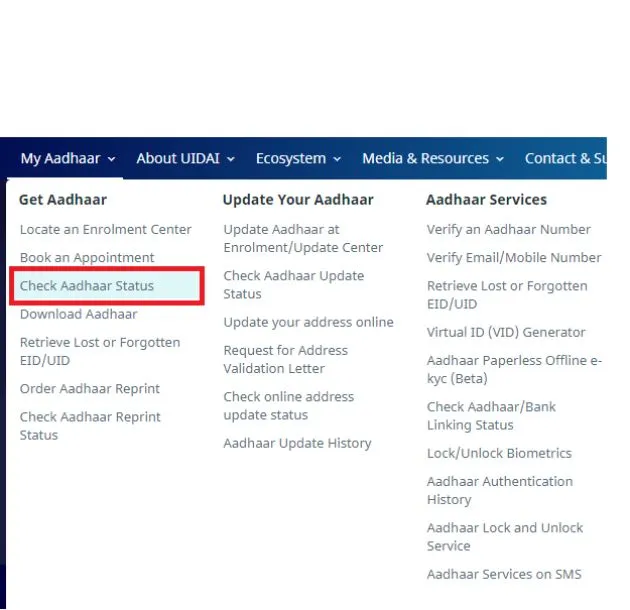Viewport: 630px width, 610px height.
Task: Select Update your address online
Action: click(308, 322)
